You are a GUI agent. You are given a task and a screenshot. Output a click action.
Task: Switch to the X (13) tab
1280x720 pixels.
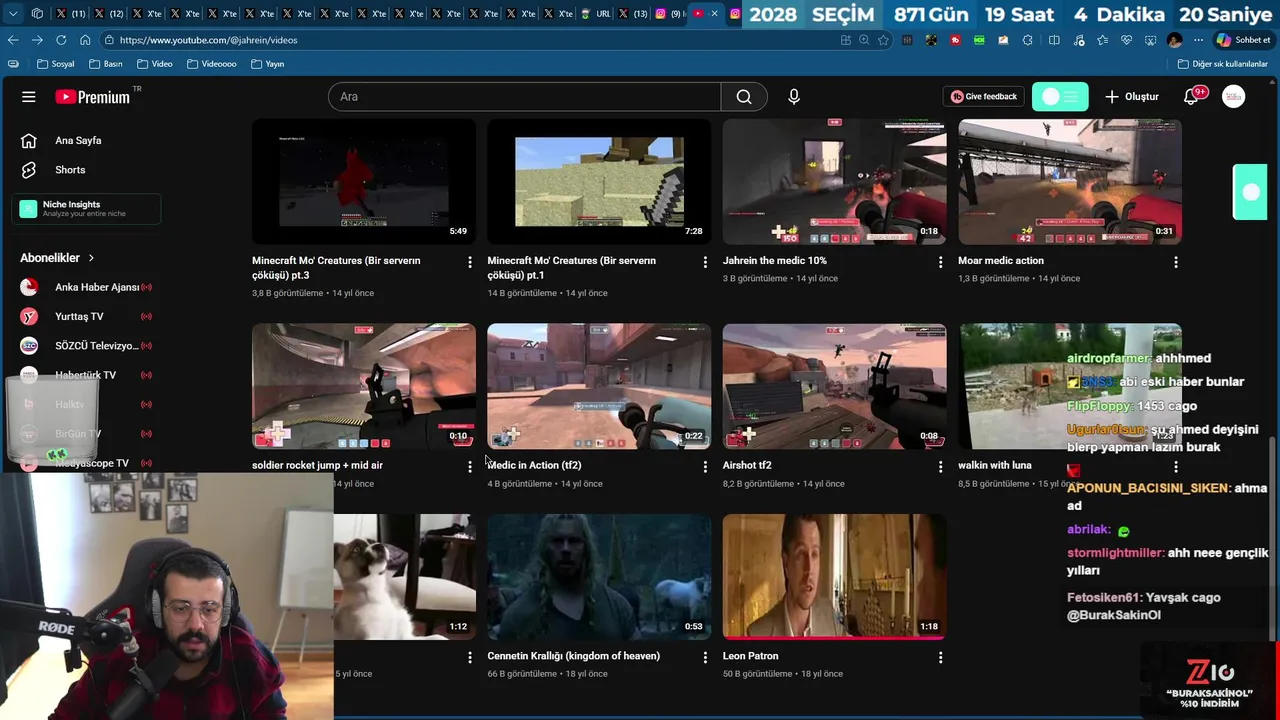pos(634,14)
